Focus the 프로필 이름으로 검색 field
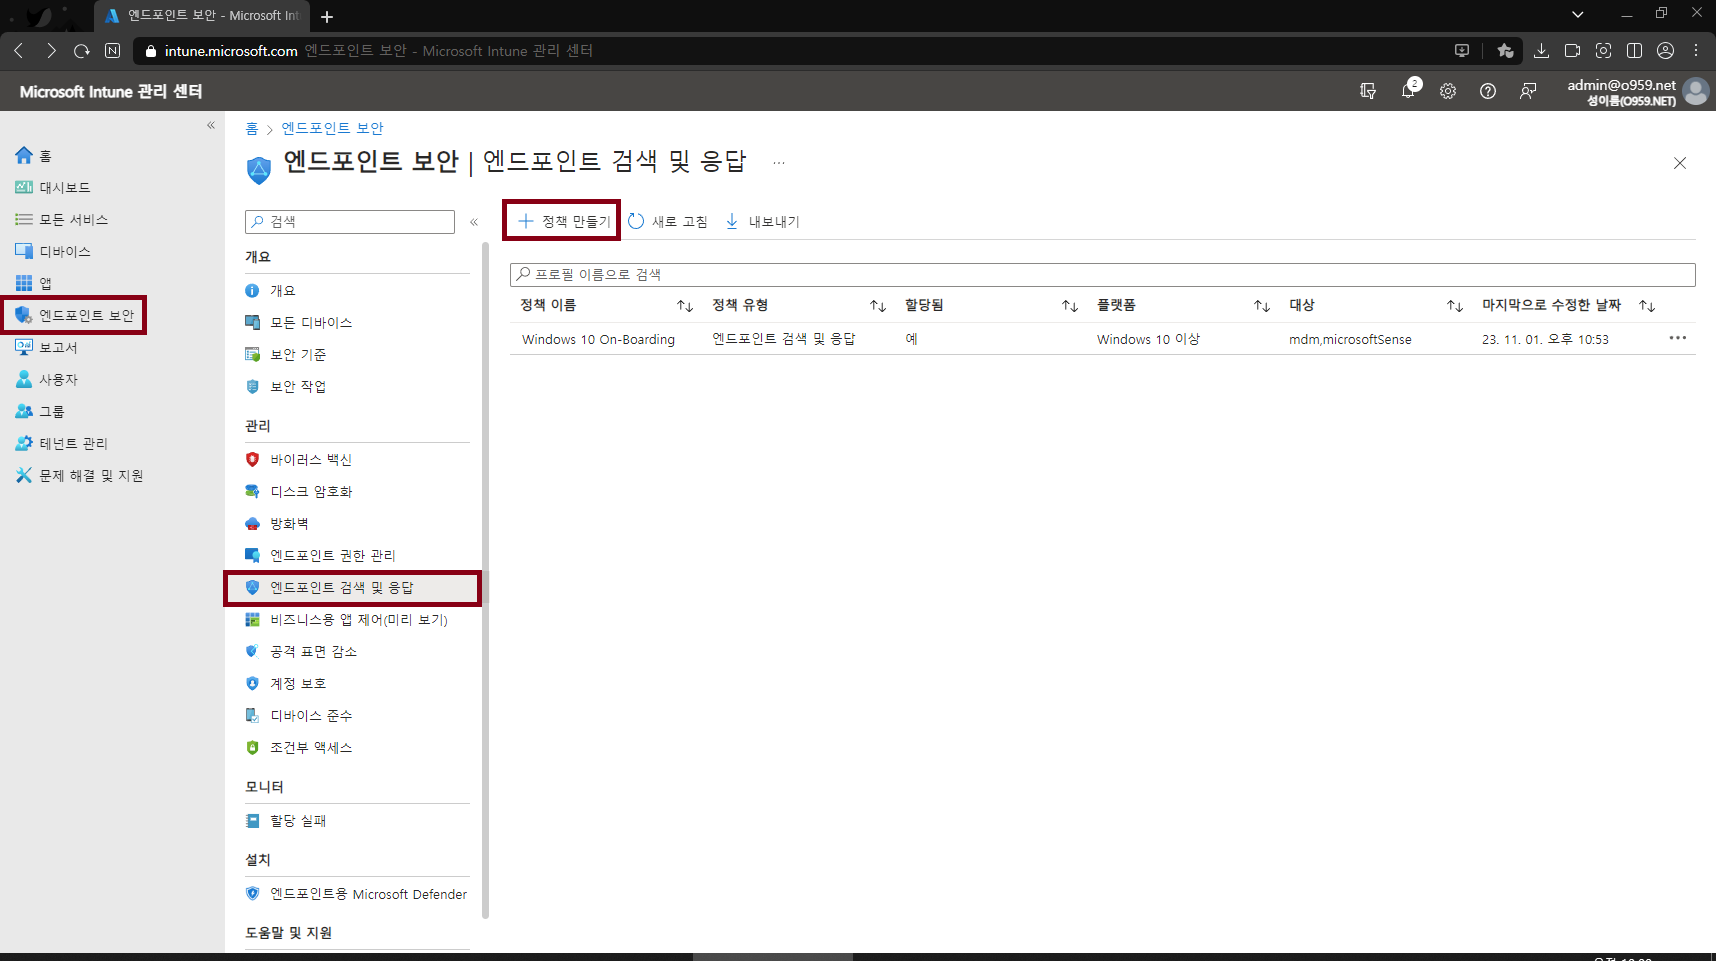This screenshot has height=961, width=1716. [x=1103, y=274]
